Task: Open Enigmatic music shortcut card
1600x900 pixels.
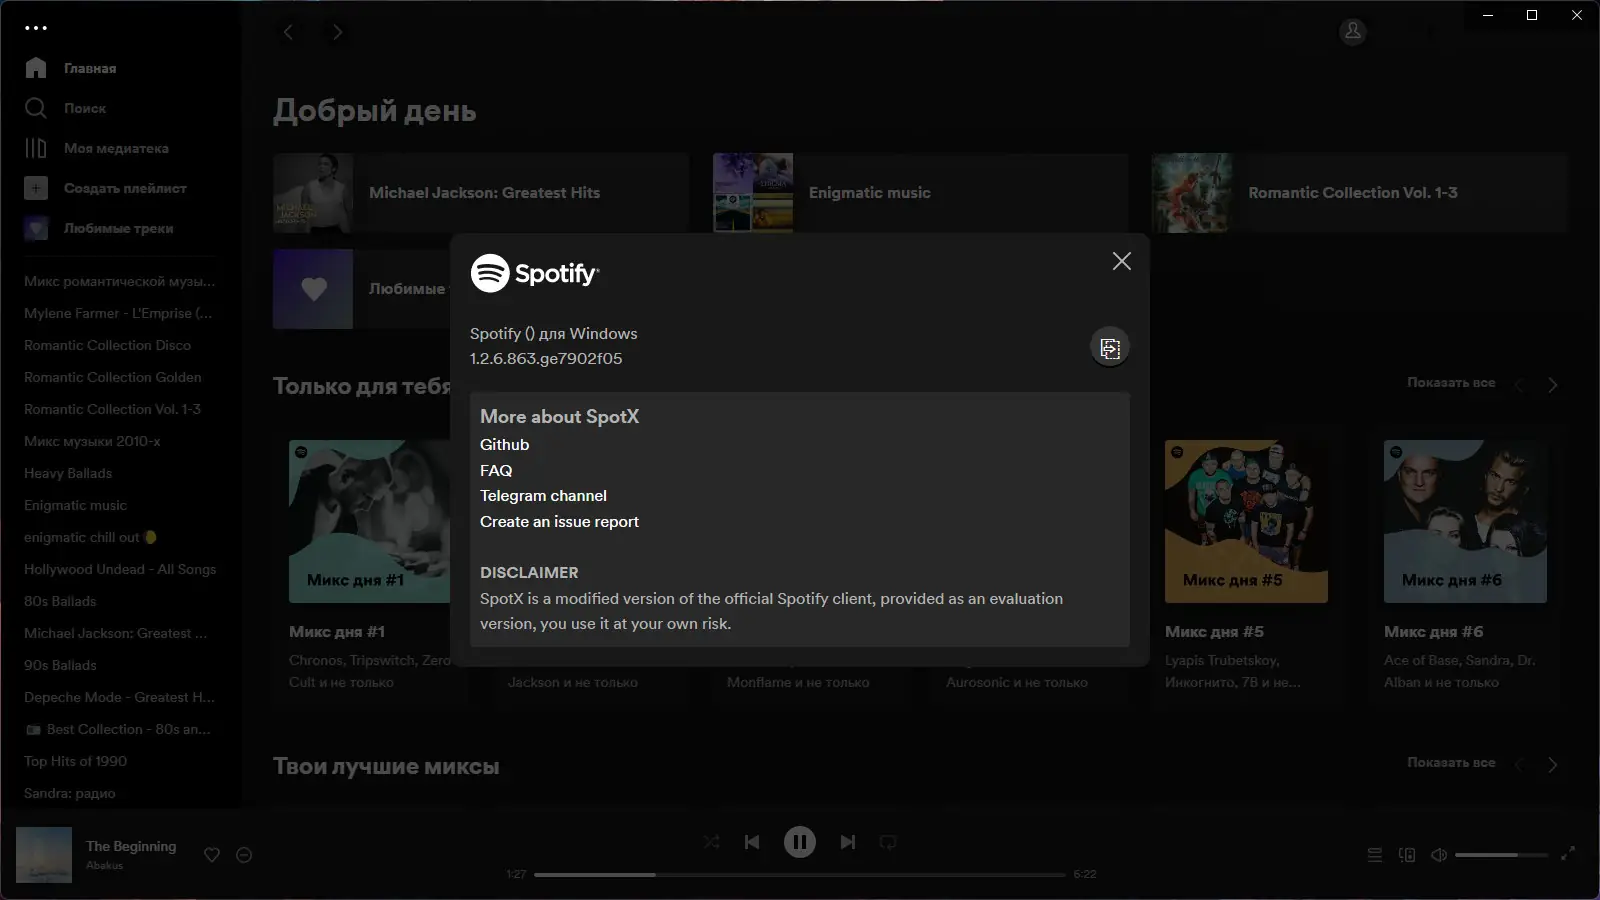Action: [x=921, y=193]
